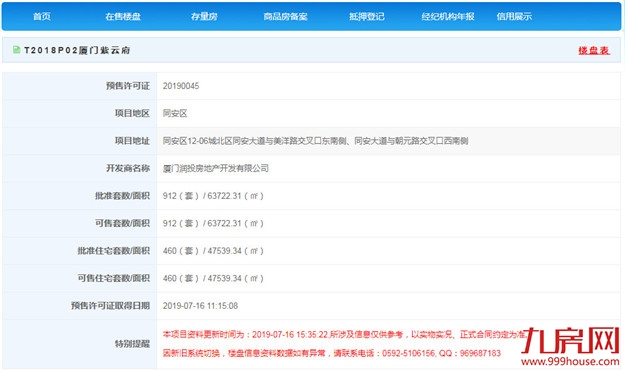Select the 可售住宅套数/面积 value 460 / 47539.34
The width and height of the screenshot is (625, 371).
[213, 278]
